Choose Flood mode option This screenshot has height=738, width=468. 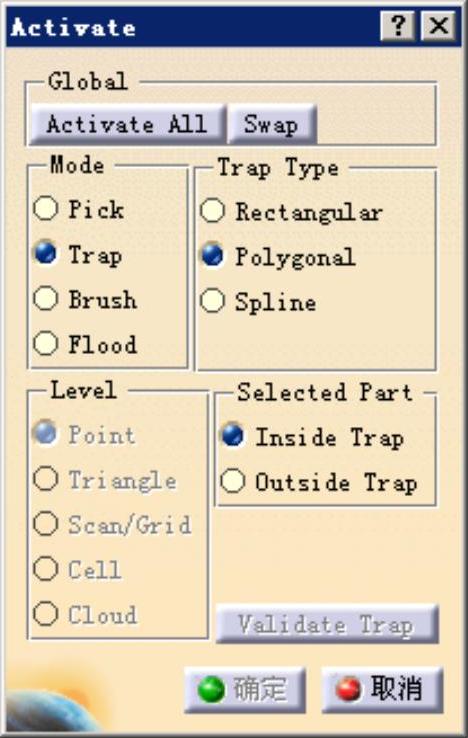pos(46,343)
